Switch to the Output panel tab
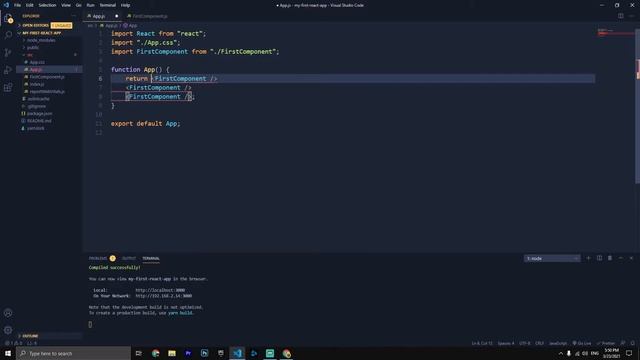 click(129, 258)
